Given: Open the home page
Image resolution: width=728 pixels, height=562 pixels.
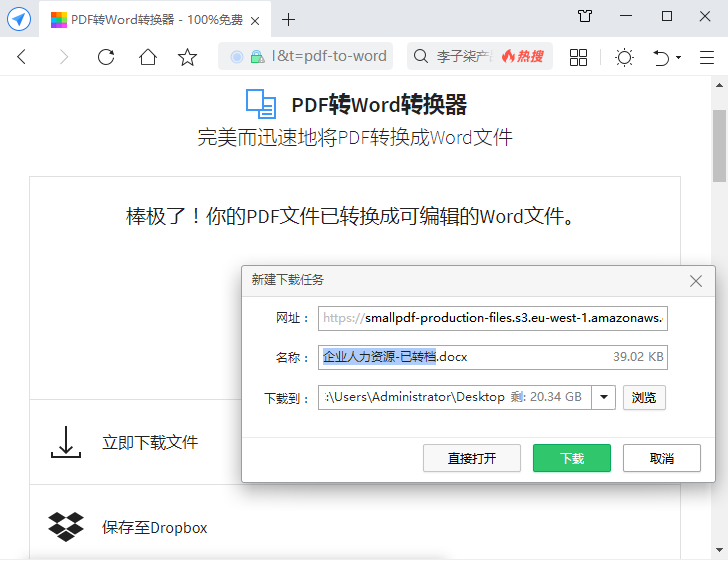Looking at the screenshot, I should click(148, 57).
